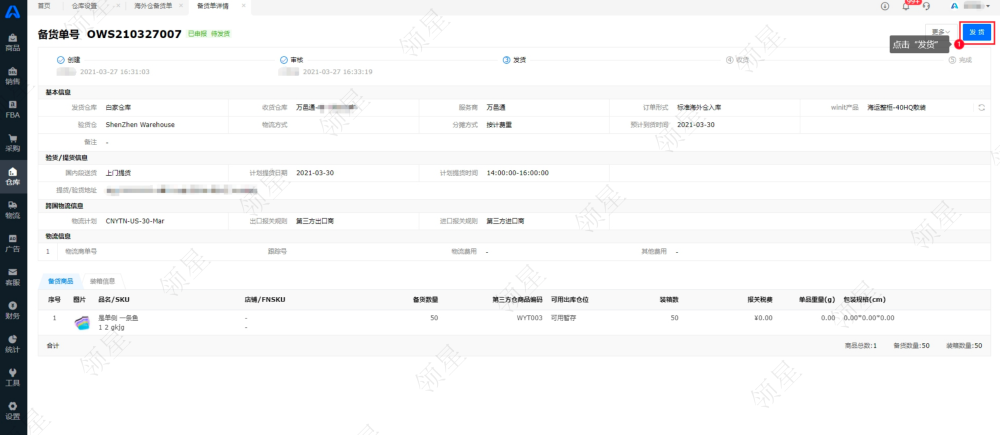Viewport: 1000px width, 435px height.
Task: Close the 备货单详情 tab
Action: pos(243,6)
